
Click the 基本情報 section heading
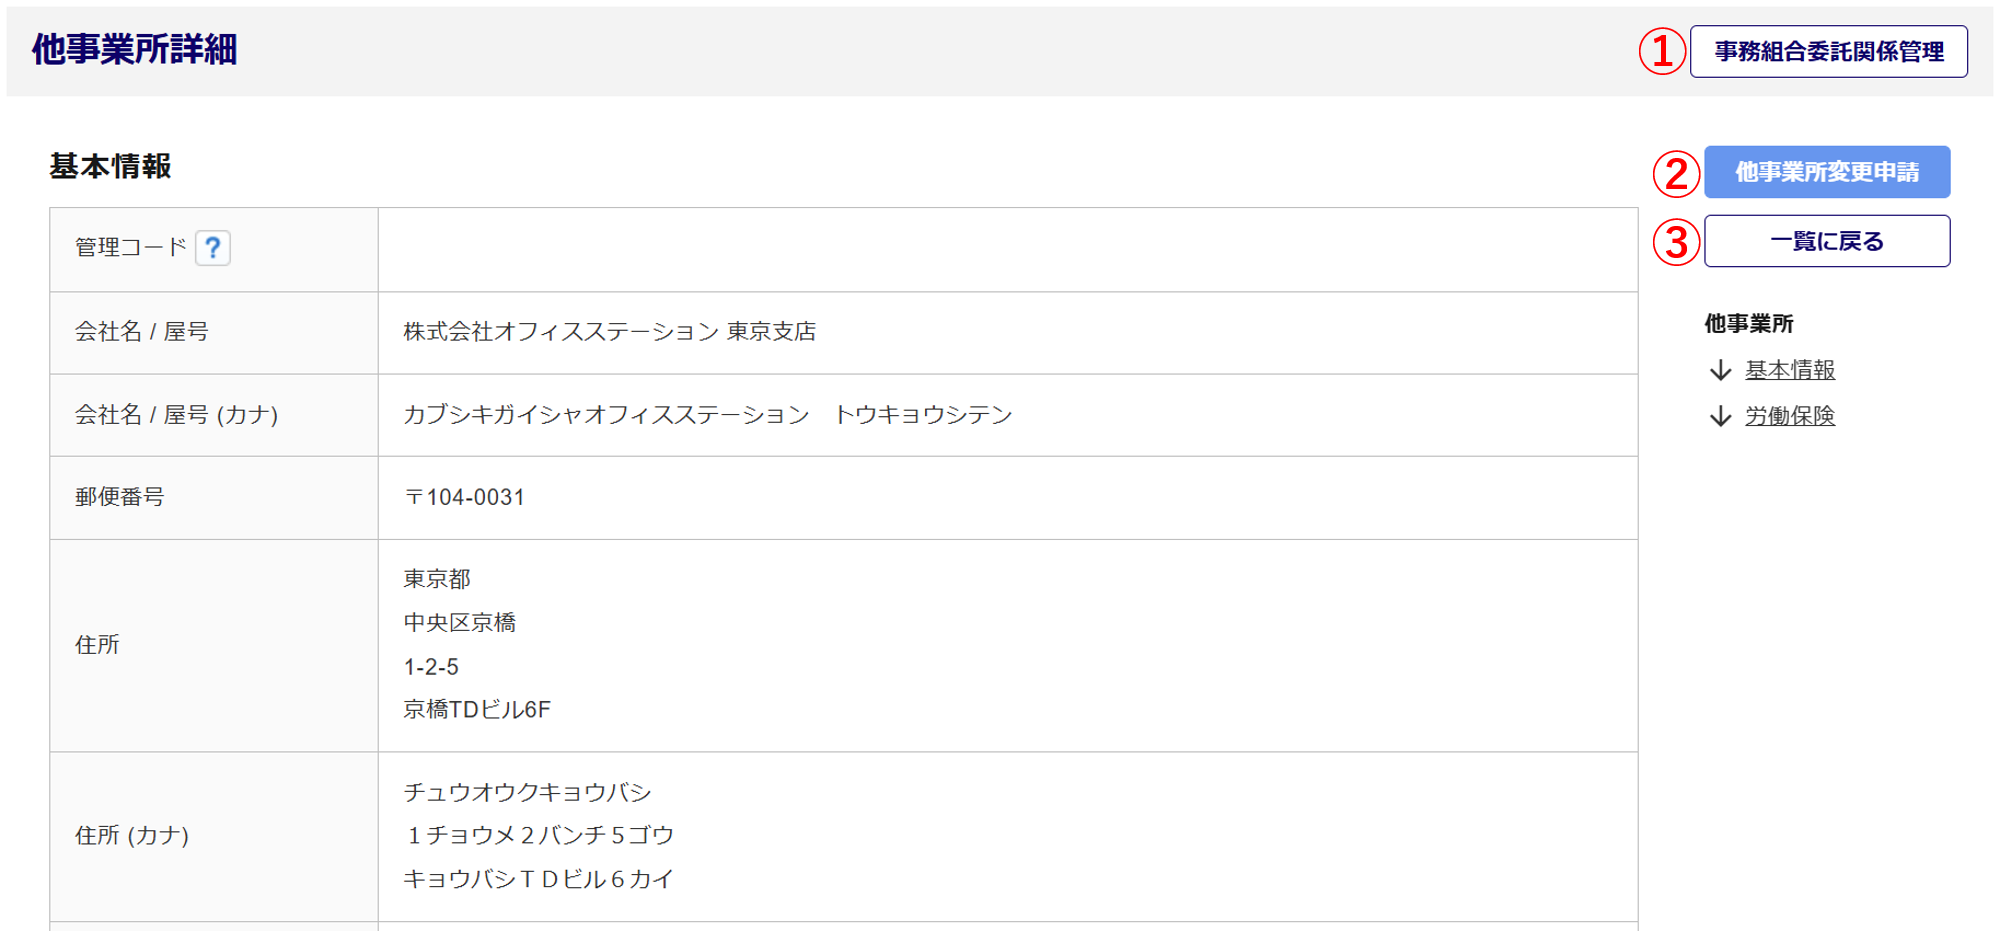click(x=111, y=166)
